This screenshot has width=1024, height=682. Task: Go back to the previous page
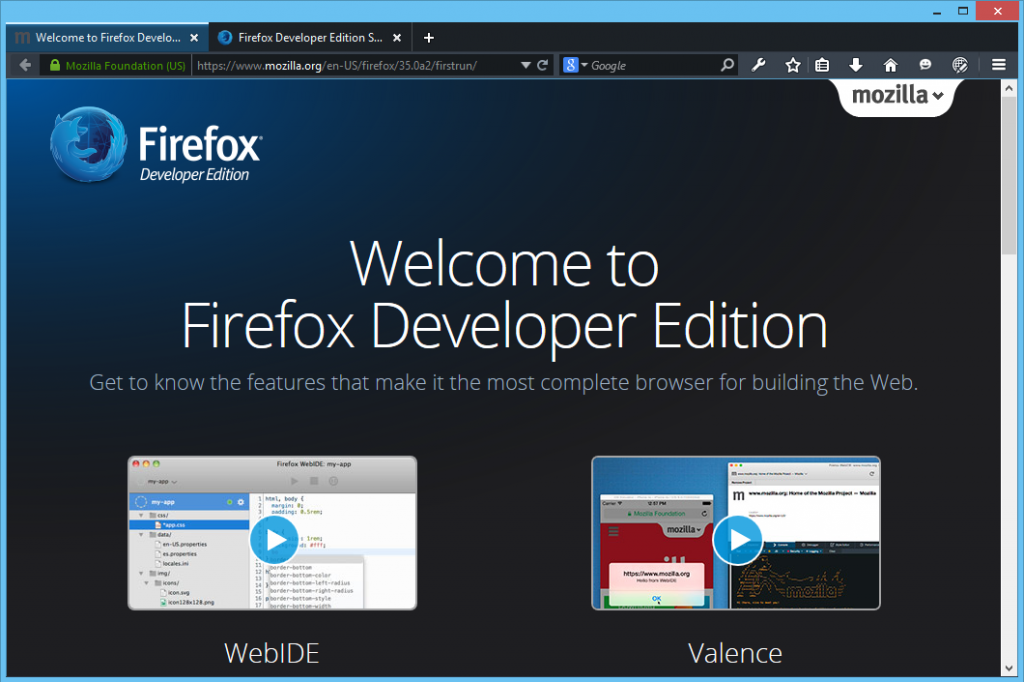25,65
